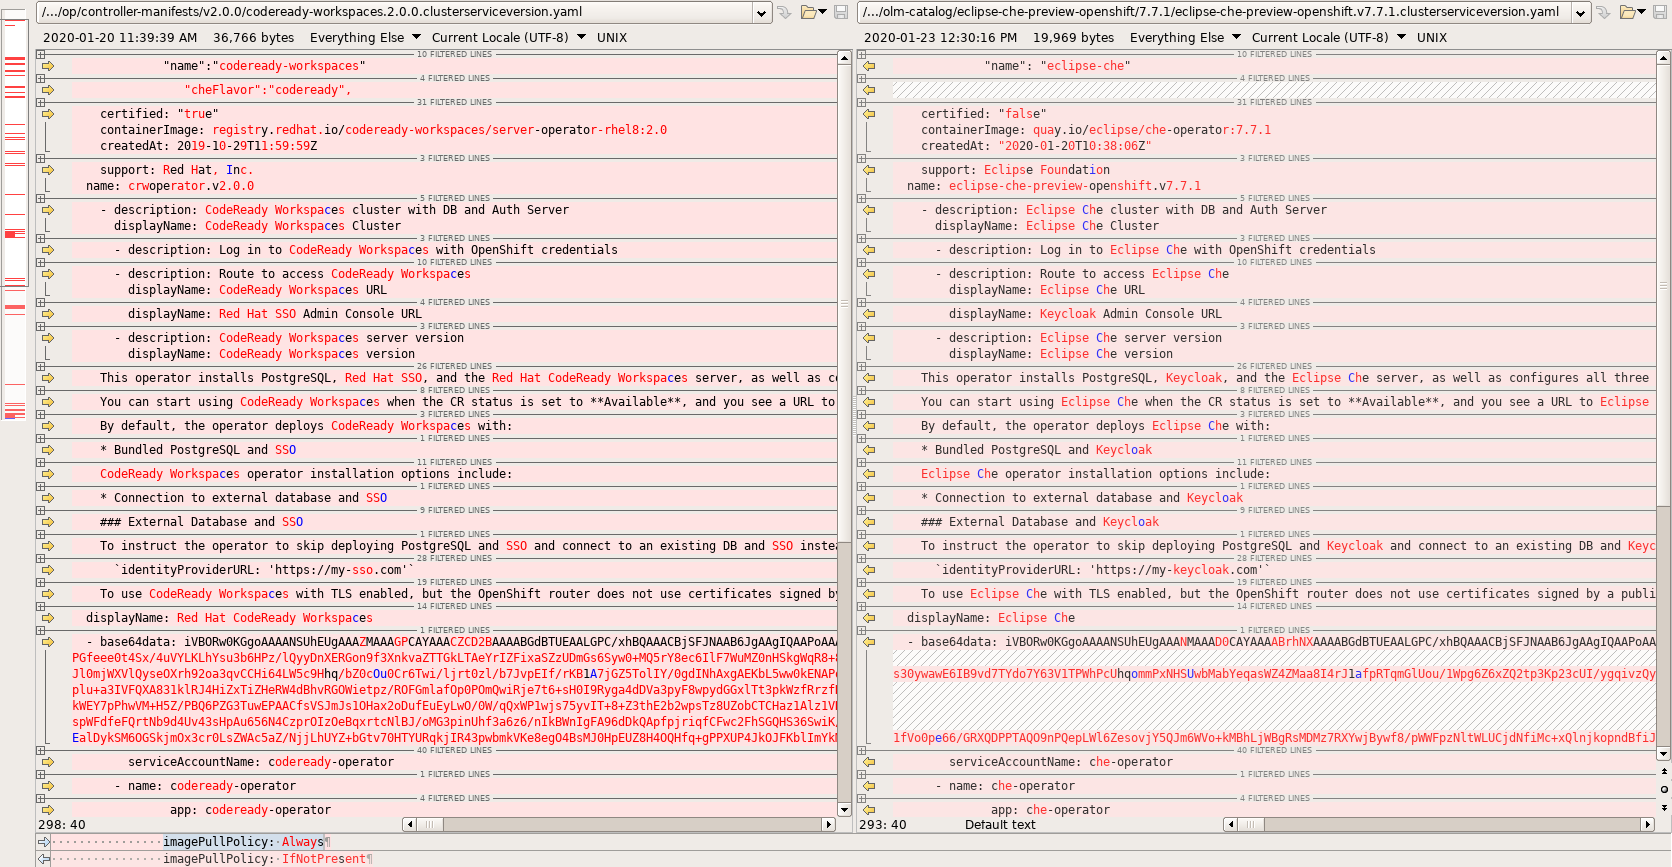
Task: Click arrow beside left serviceAccountName: codeready-operator line
Action: tap(48, 762)
